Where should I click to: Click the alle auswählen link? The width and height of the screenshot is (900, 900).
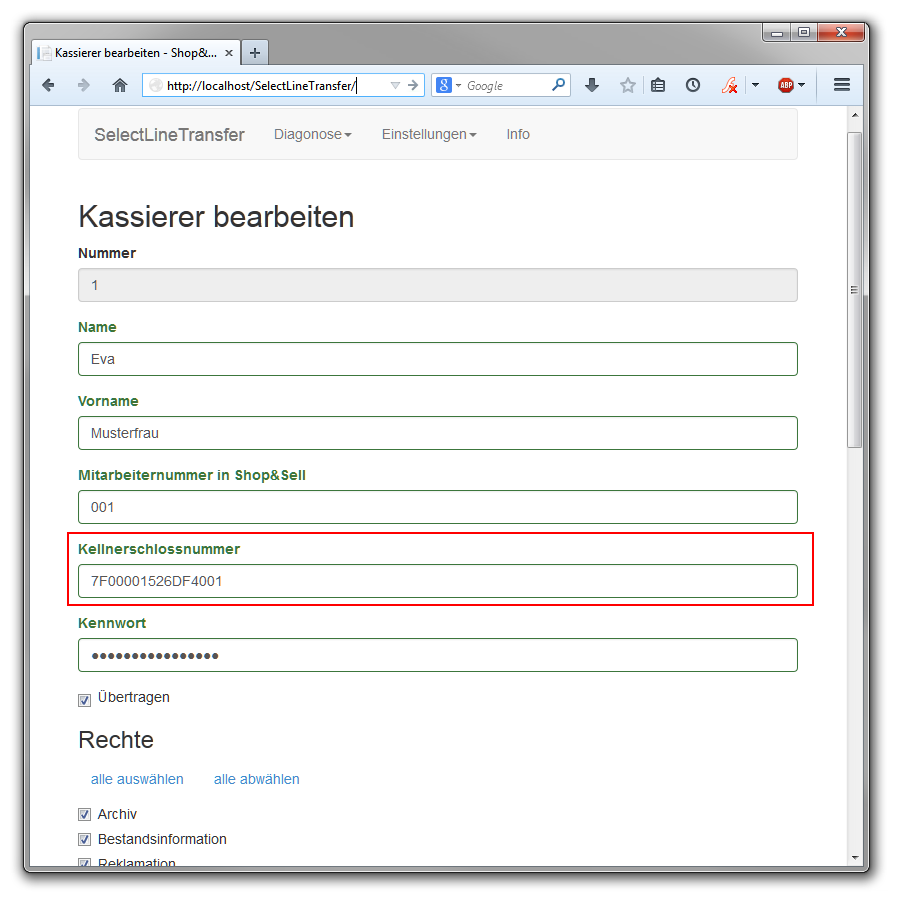(137, 779)
